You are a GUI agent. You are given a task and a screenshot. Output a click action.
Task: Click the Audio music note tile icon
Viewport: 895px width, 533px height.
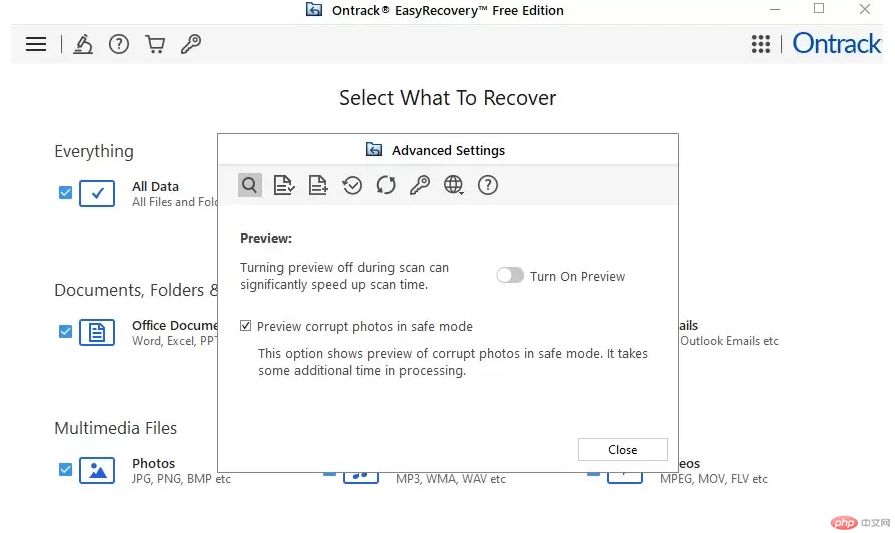click(361, 477)
